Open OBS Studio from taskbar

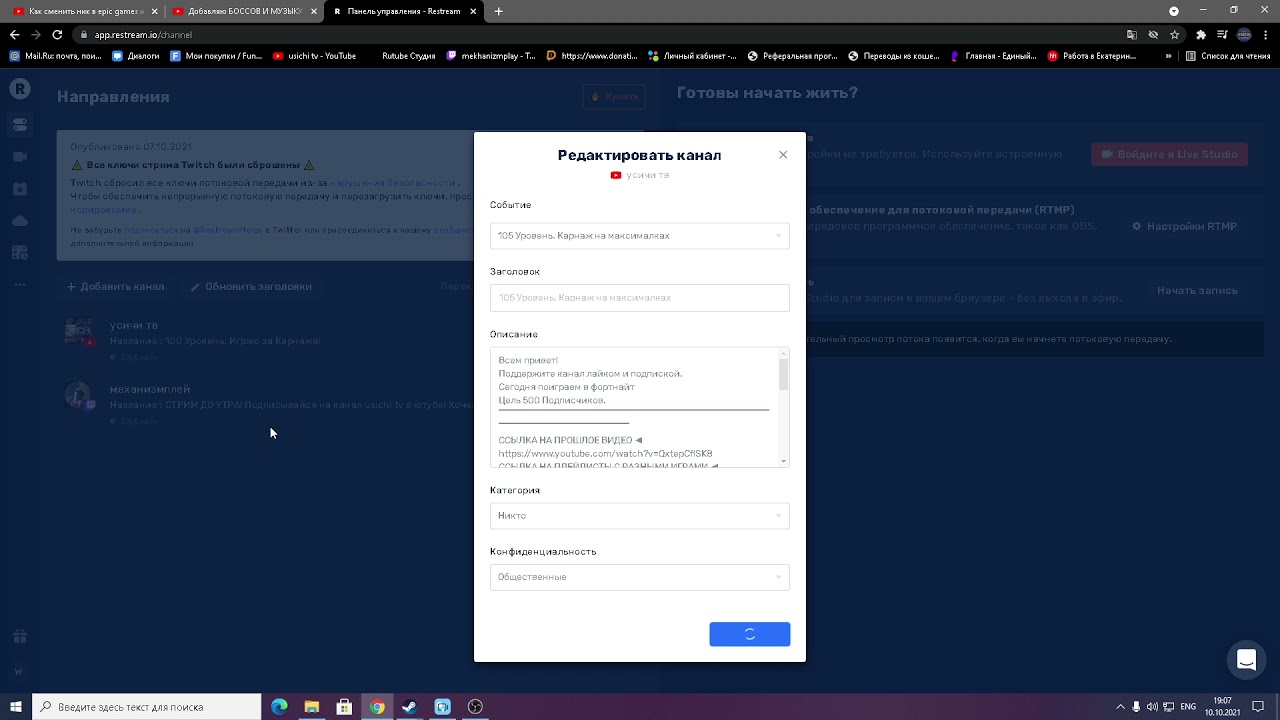tap(475, 707)
